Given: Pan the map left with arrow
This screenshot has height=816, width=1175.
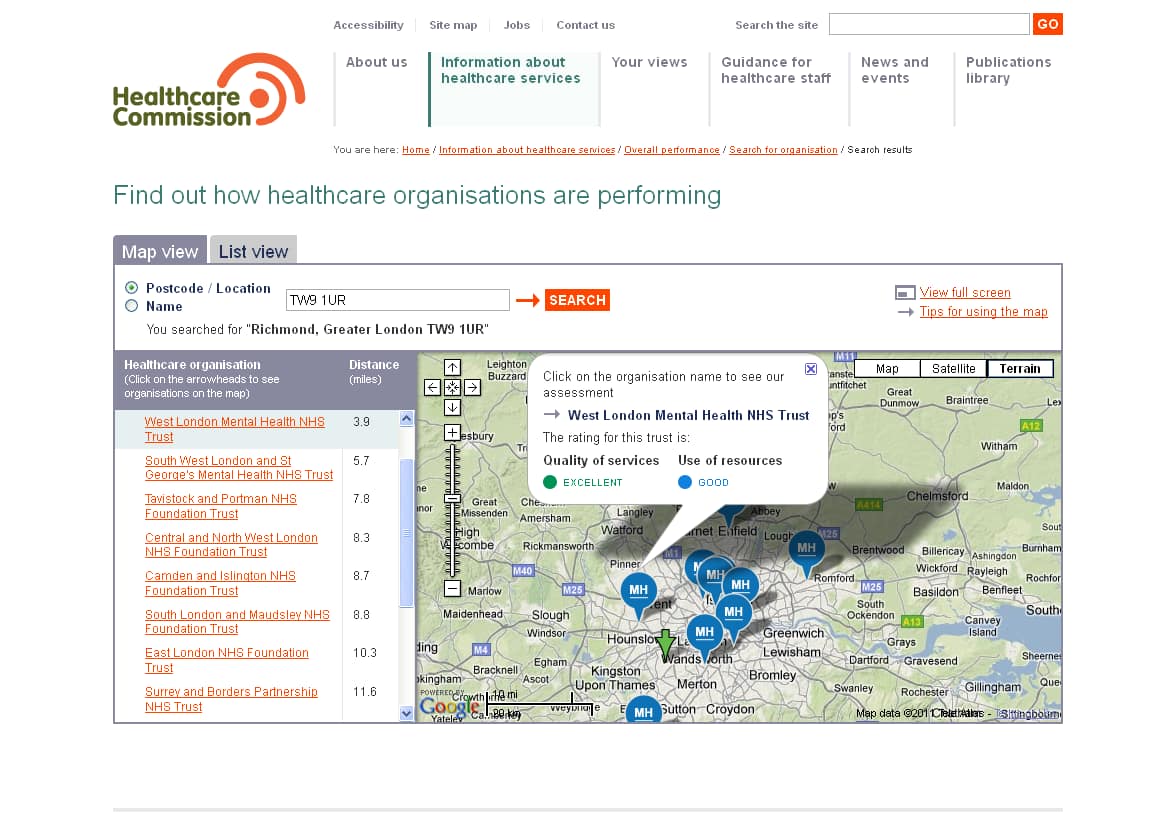Looking at the screenshot, I should pyautogui.click(x=432, y=387).
